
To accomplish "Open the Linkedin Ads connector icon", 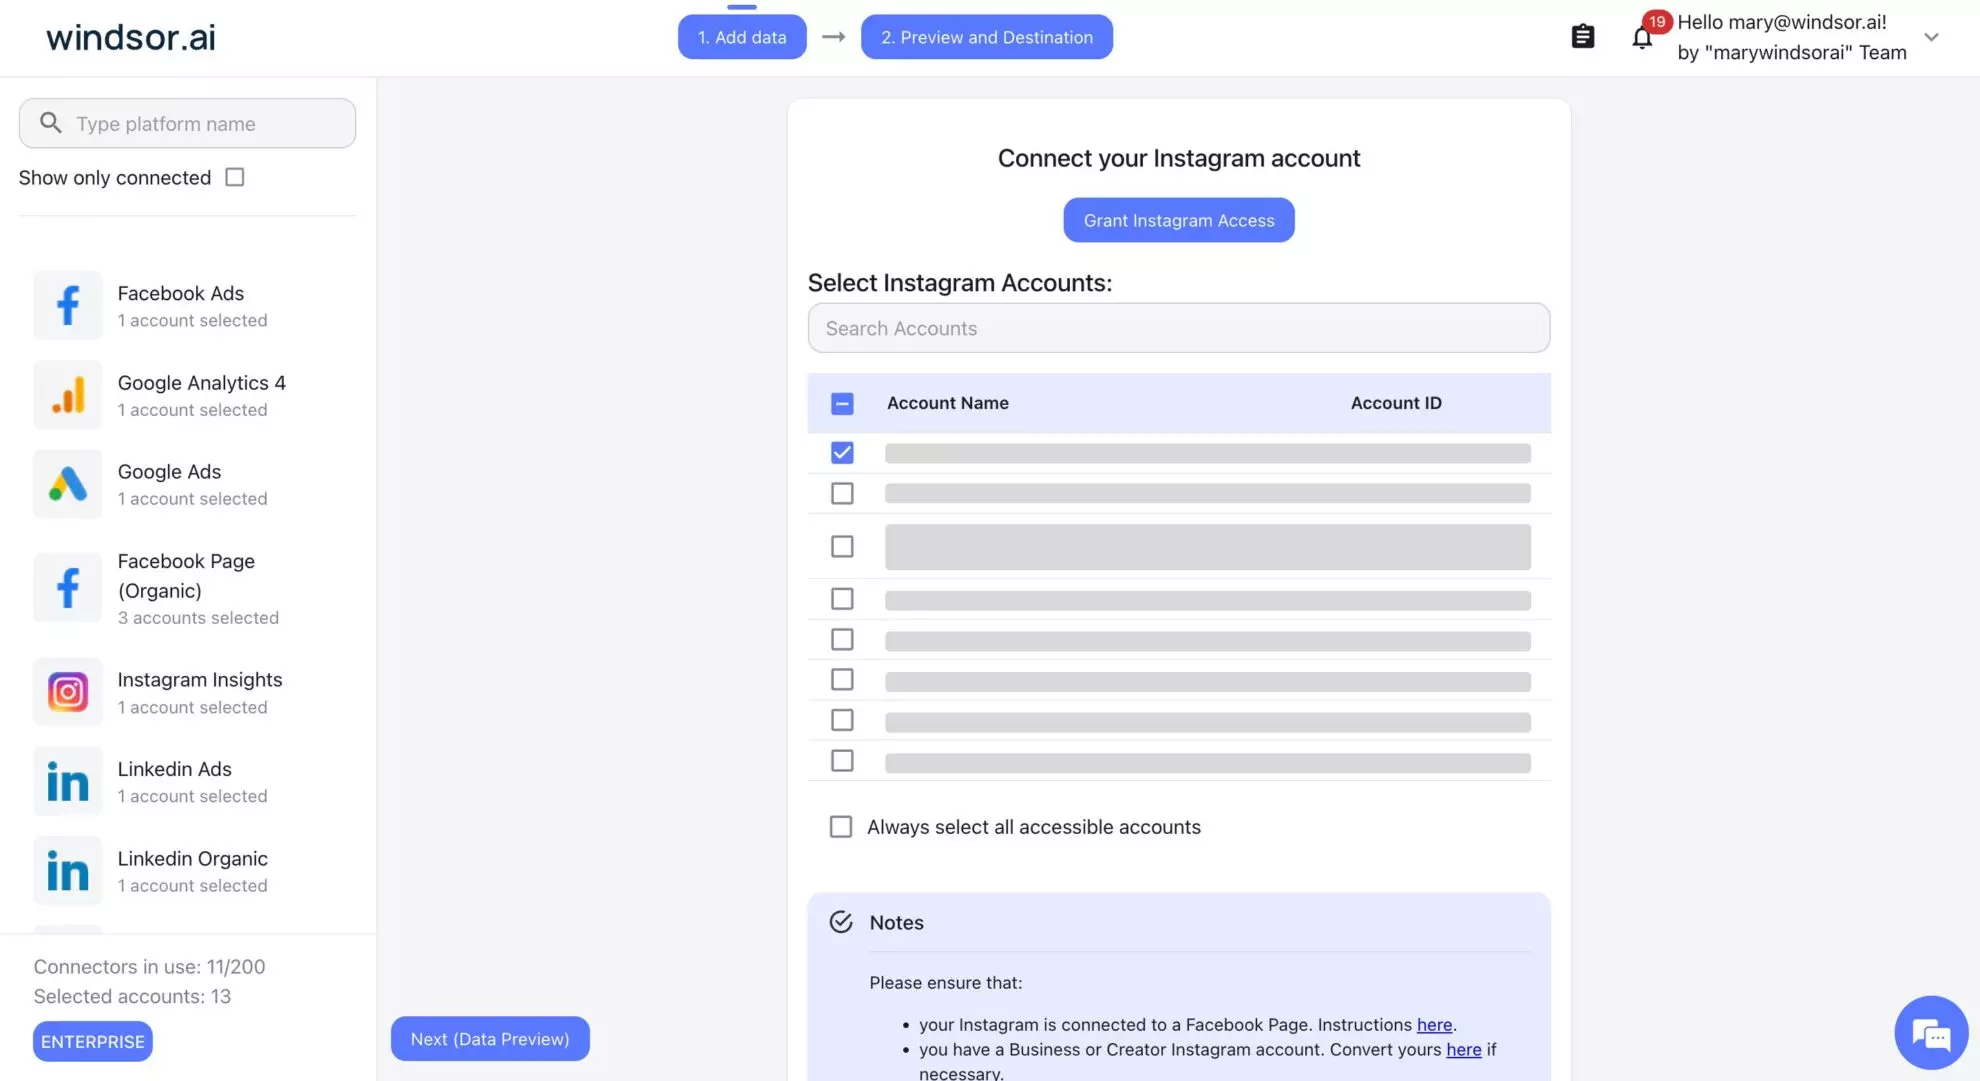I will click(x=67, y=781).
